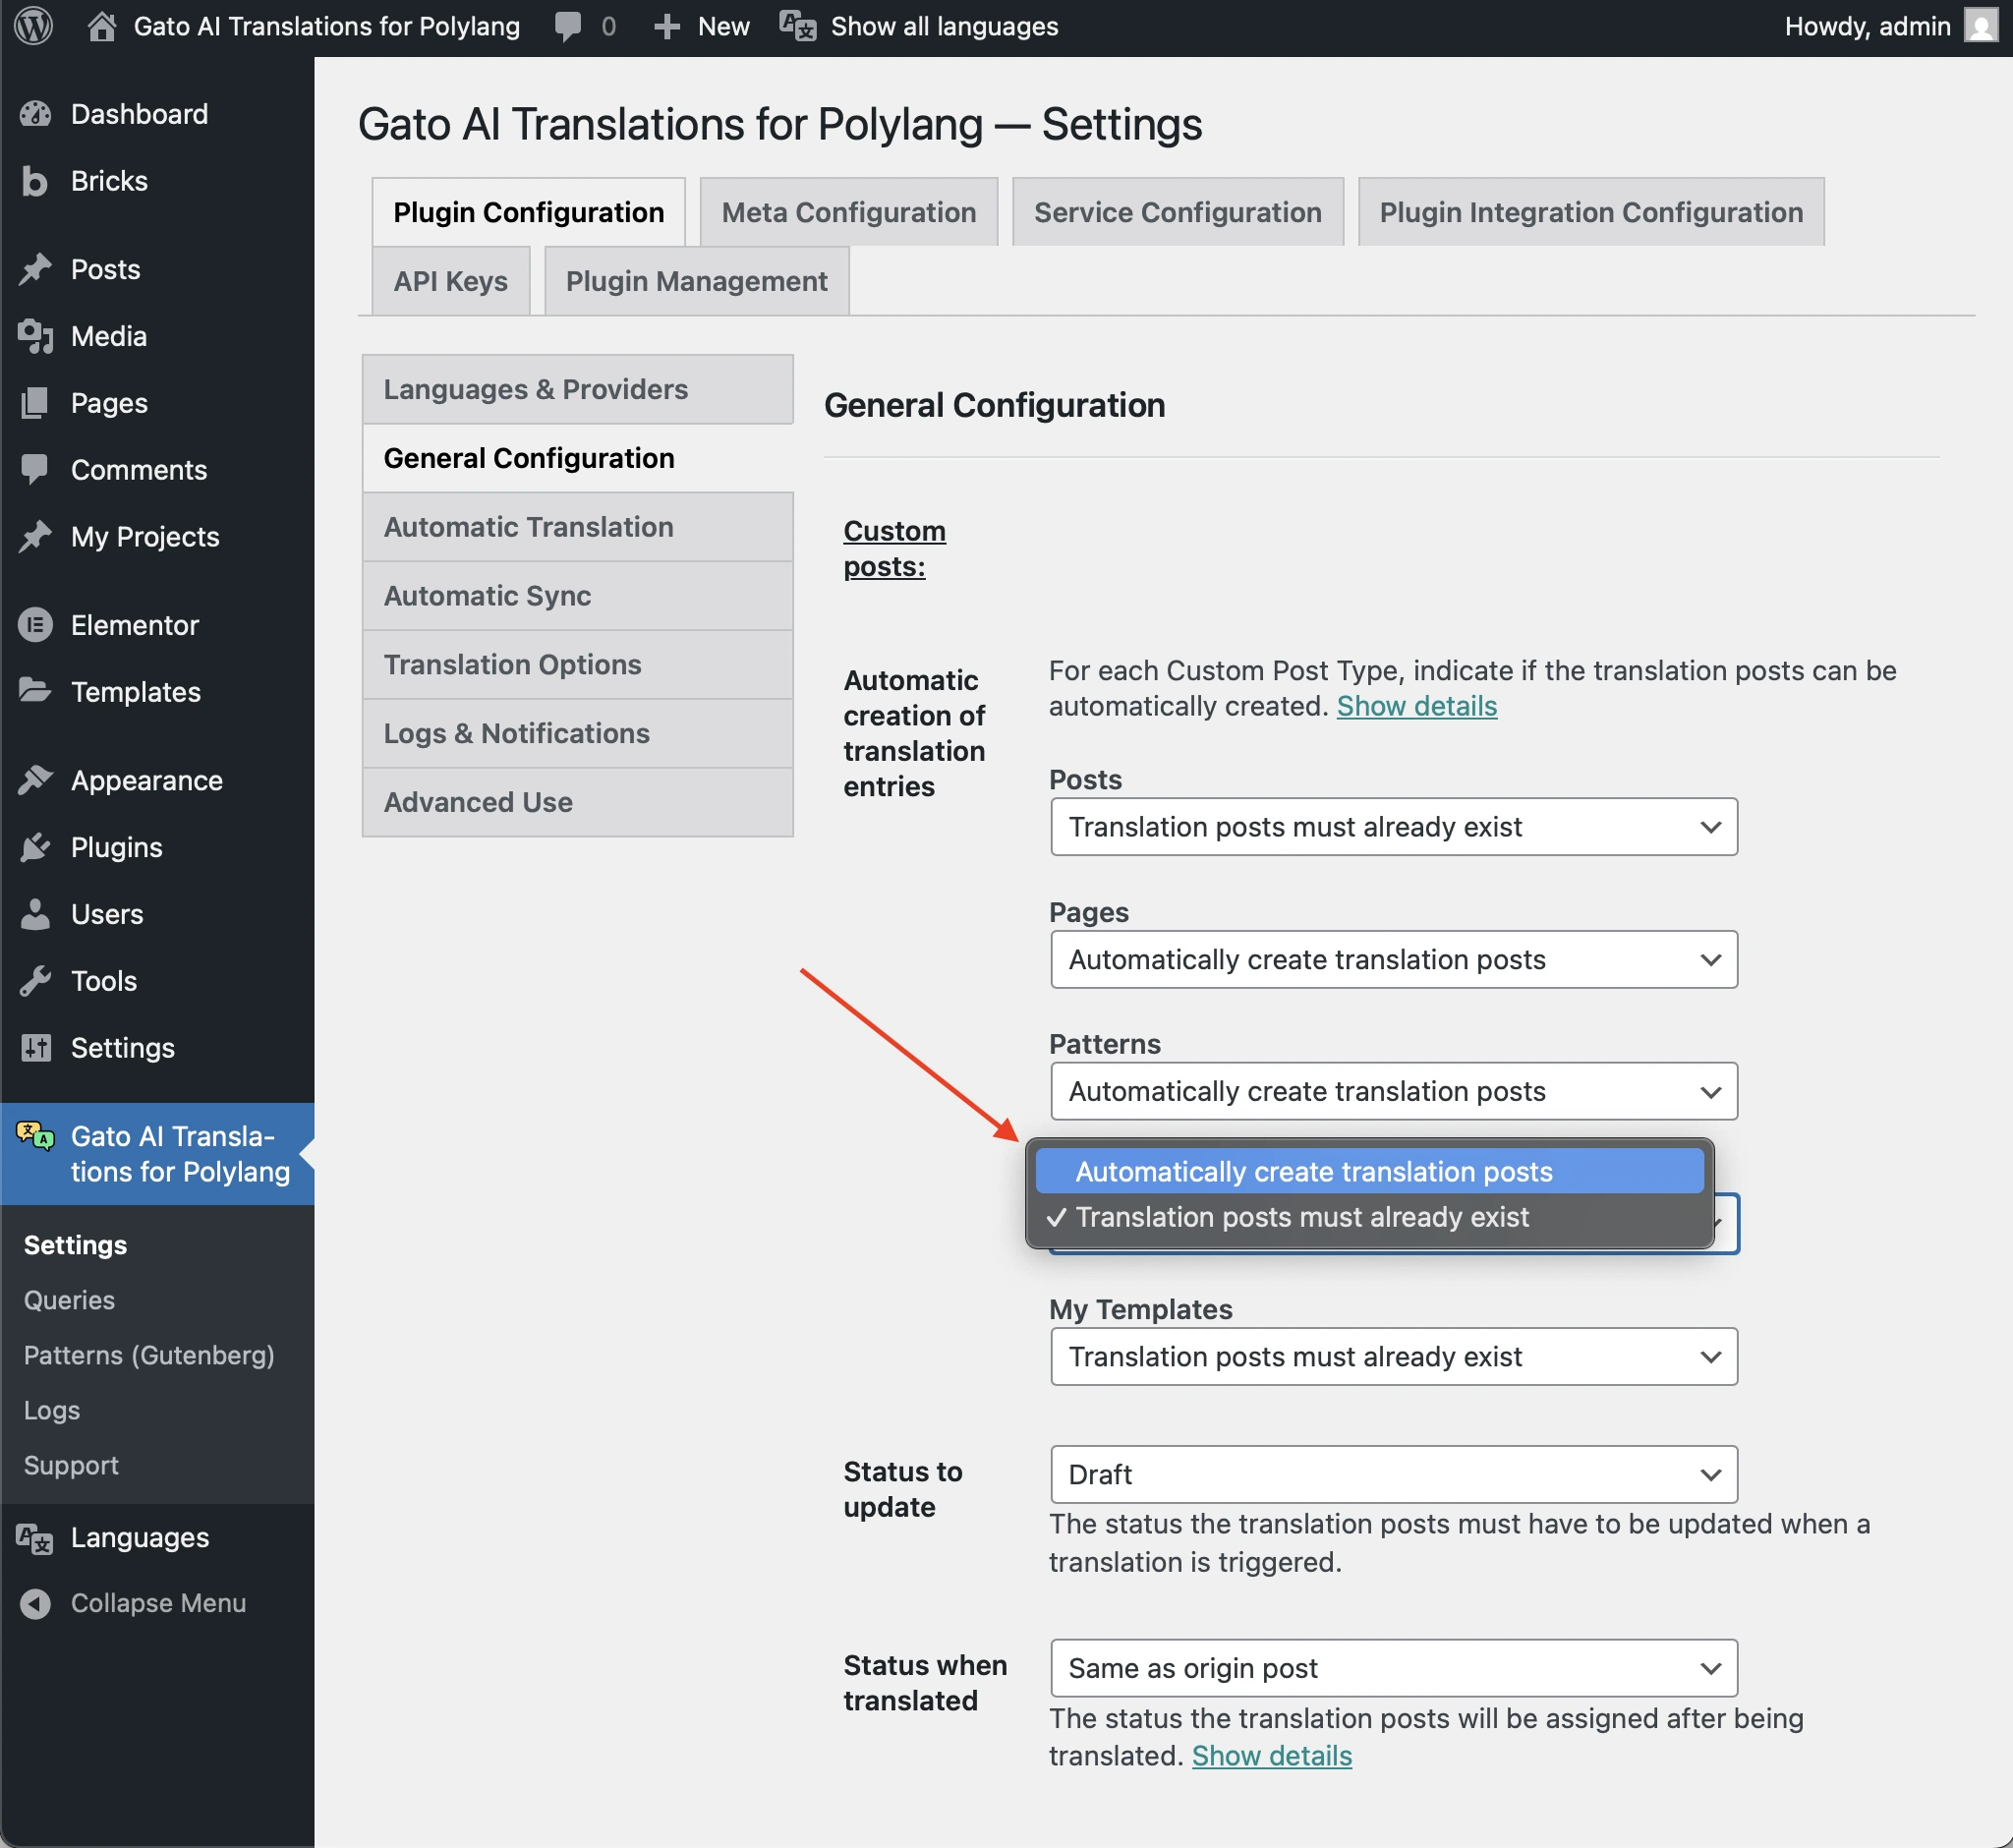2013x1848 pixels.
Task: Open the Gato AI Translations plugin icon
Action: click(33, 1136)
